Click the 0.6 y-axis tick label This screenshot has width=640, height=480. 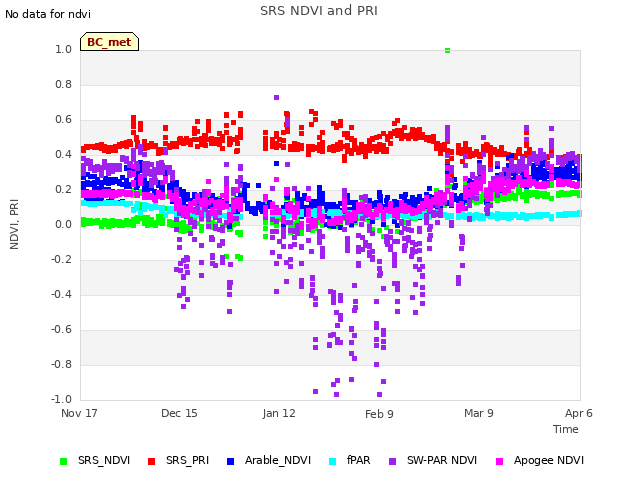point(64,120)
